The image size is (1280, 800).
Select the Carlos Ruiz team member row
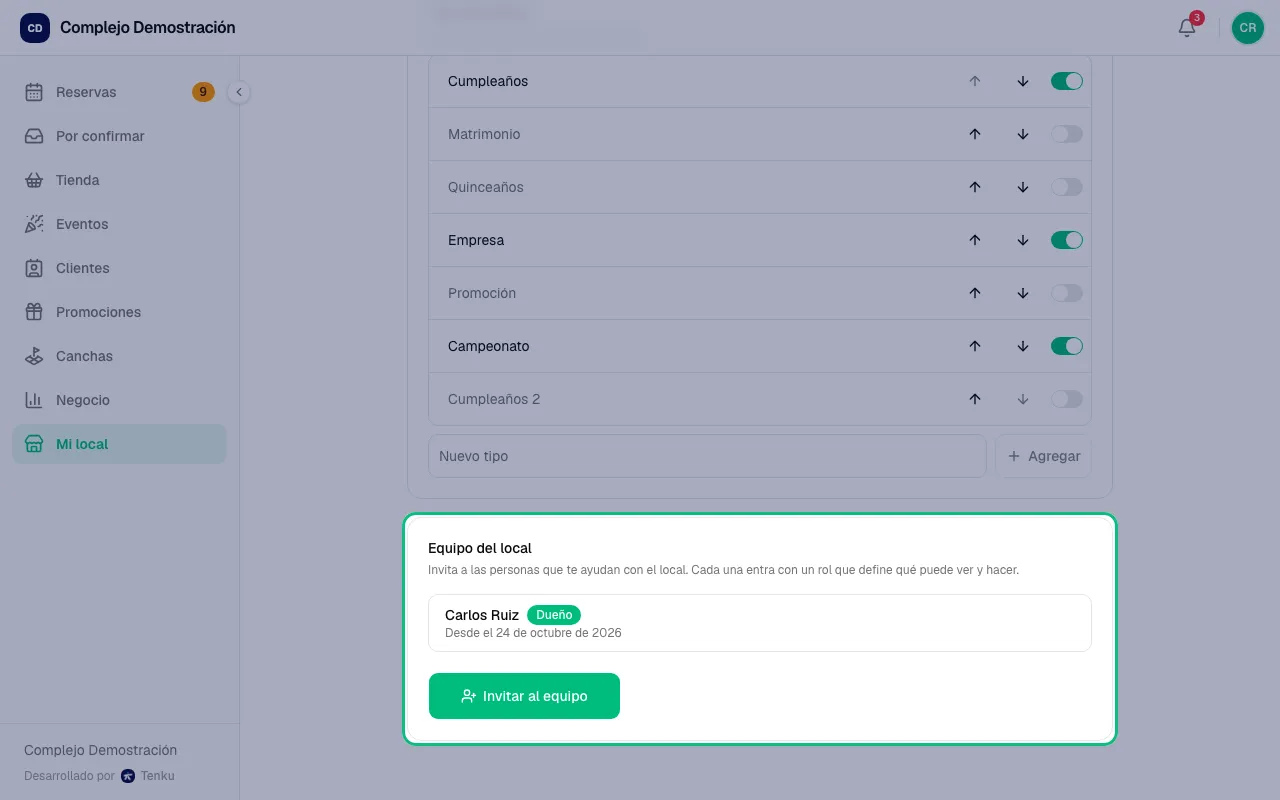point(760,623)
